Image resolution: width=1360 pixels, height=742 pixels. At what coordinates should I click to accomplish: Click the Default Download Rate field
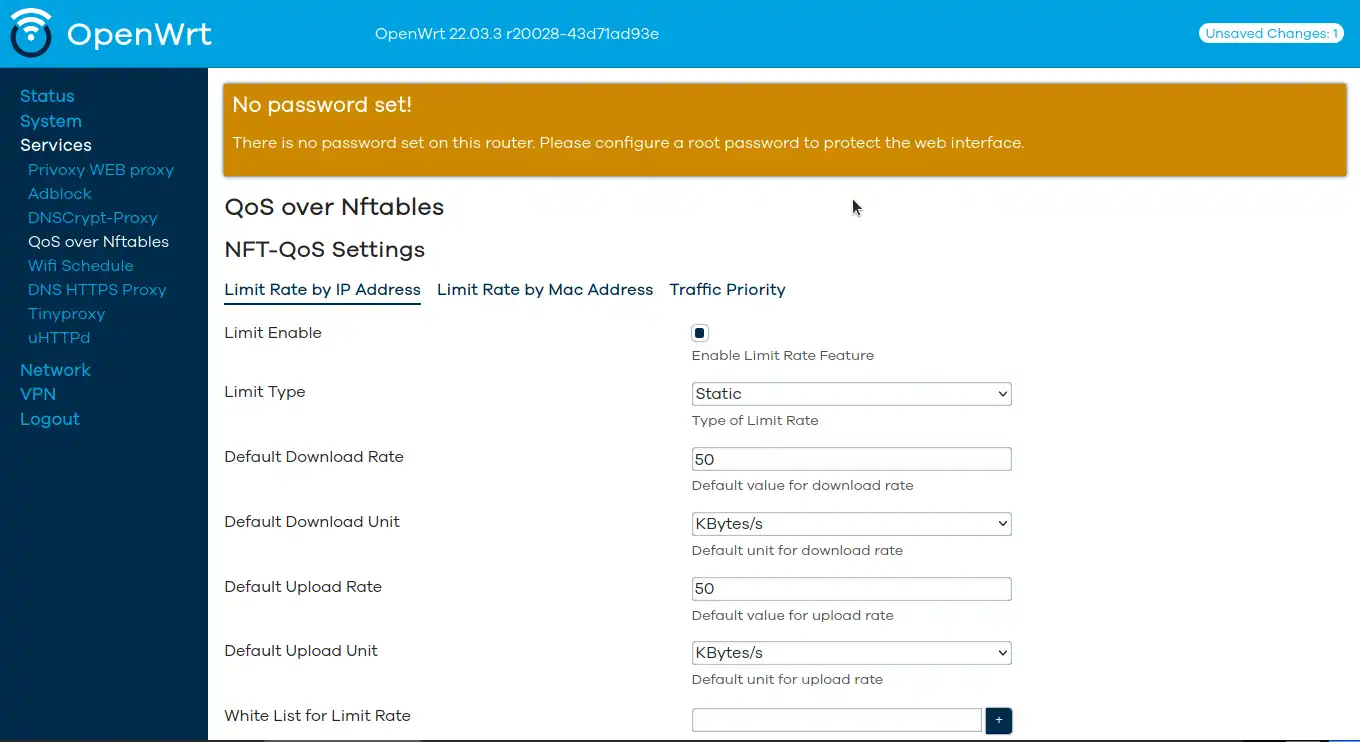point(851,459)
